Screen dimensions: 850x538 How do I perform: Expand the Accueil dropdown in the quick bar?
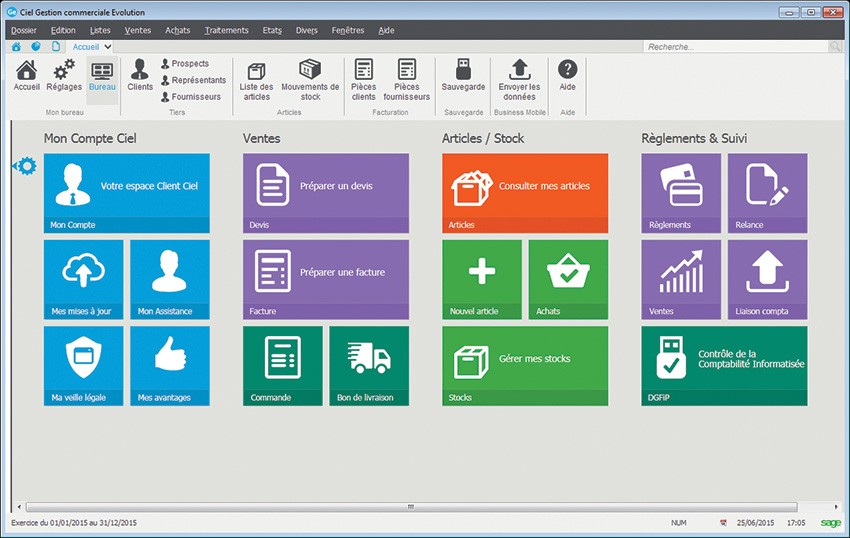107,46
